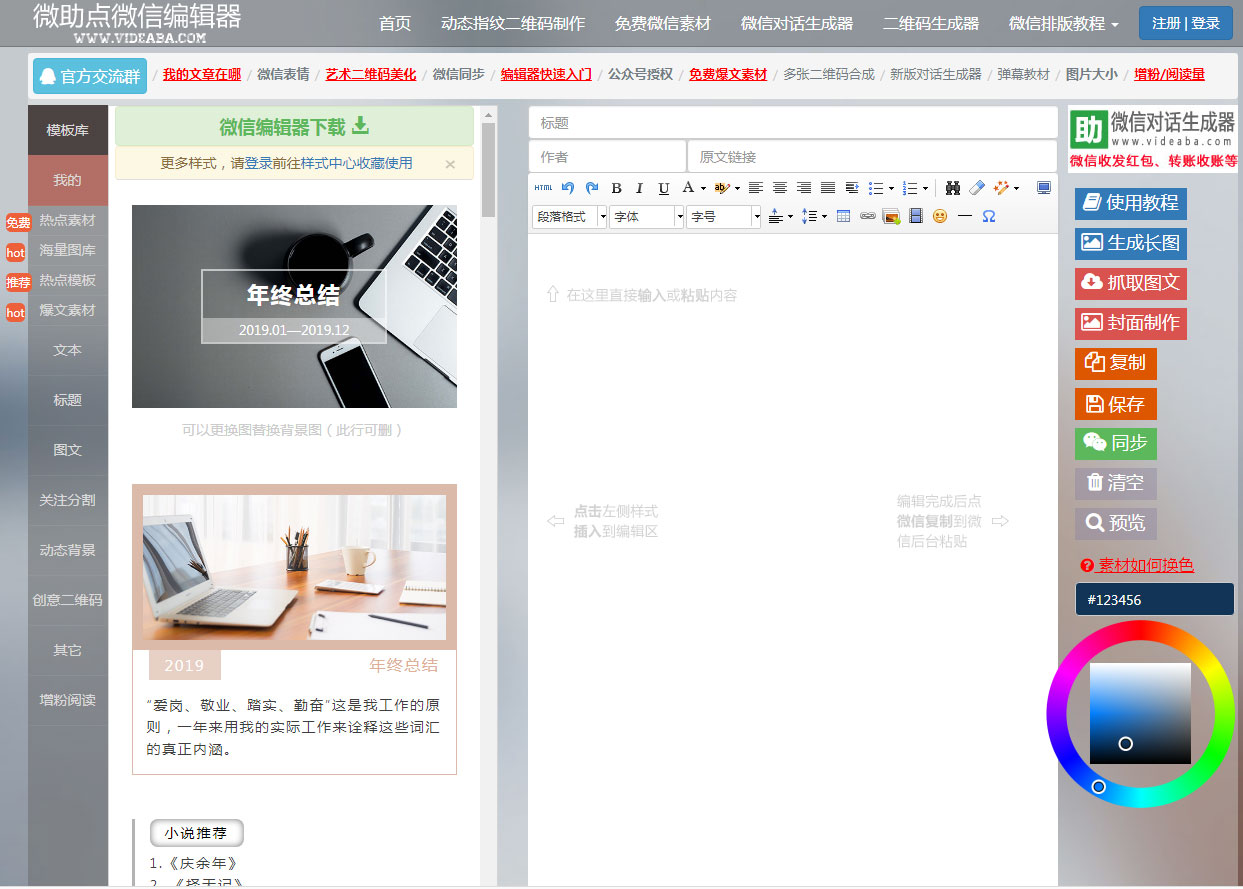Click the undo arrow icon
The width and height of the screenshot is (1243, 889).
click(568, 188)
